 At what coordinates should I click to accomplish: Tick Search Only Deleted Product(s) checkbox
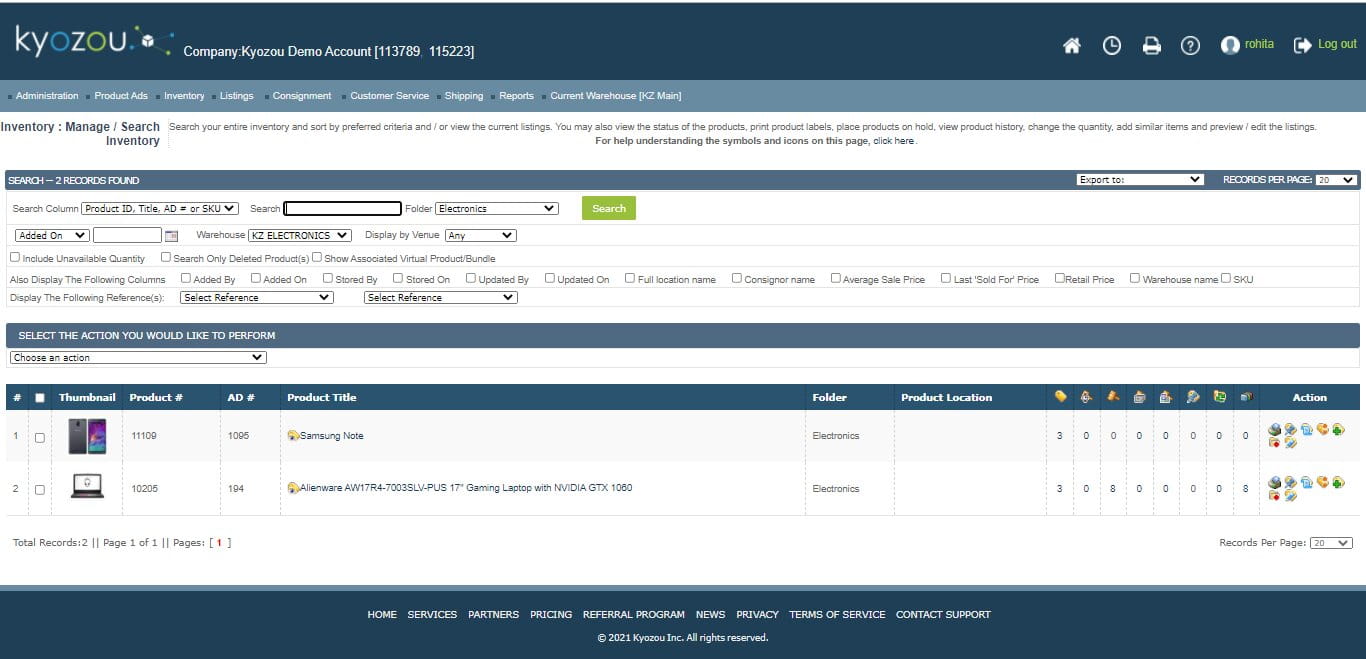[166, 257]
